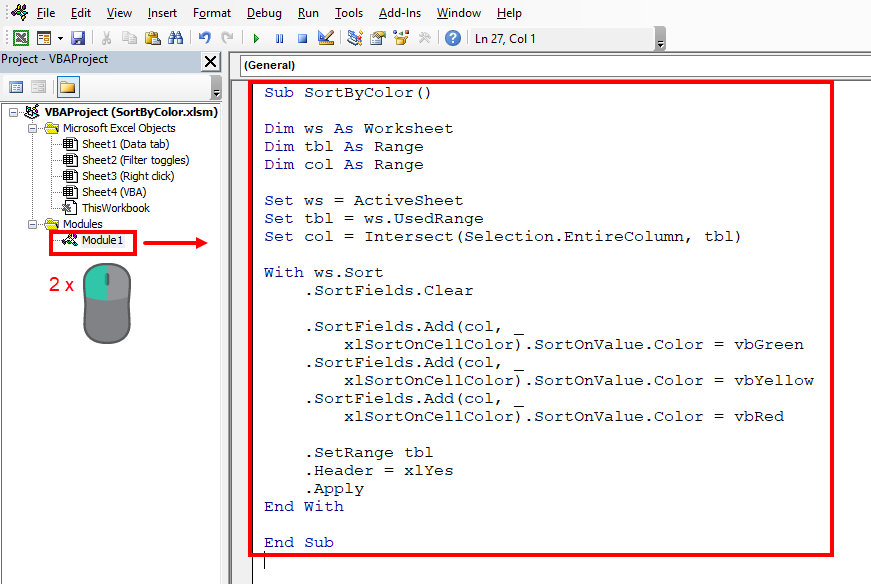Click the Set tbl = ws.UsedRange line

click(x=374, y=219)
